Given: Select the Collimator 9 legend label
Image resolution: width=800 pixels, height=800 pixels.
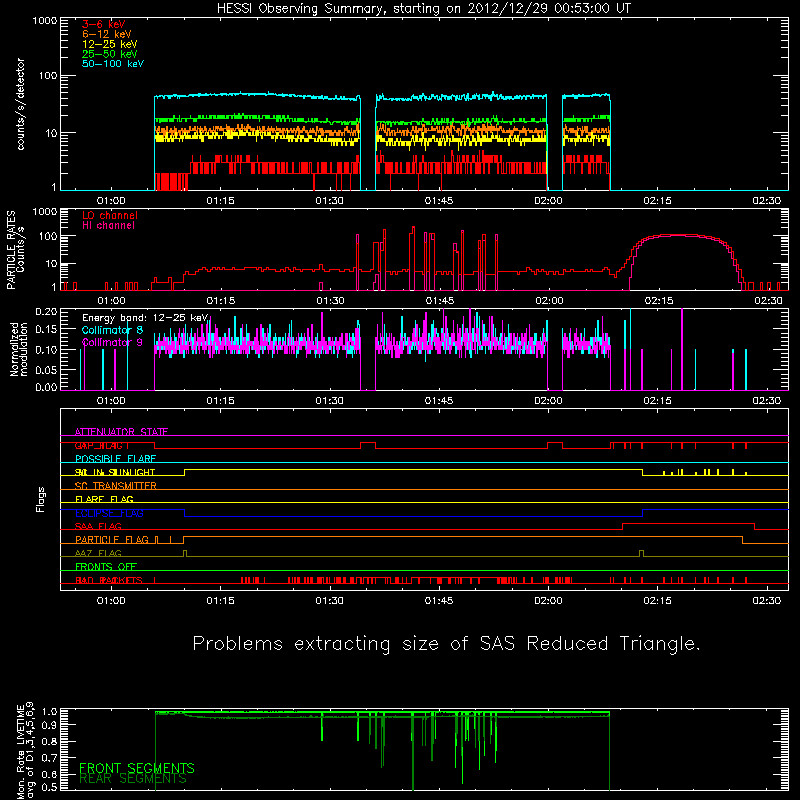Looking at the screenshot, I should (112, 342).
